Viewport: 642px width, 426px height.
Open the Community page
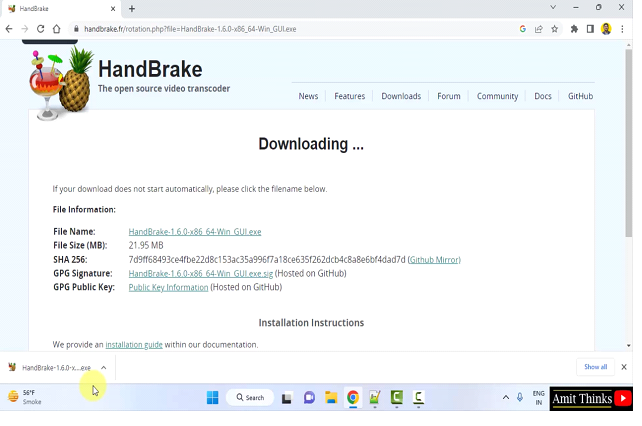pyautogui.click(x=497, y=96)
